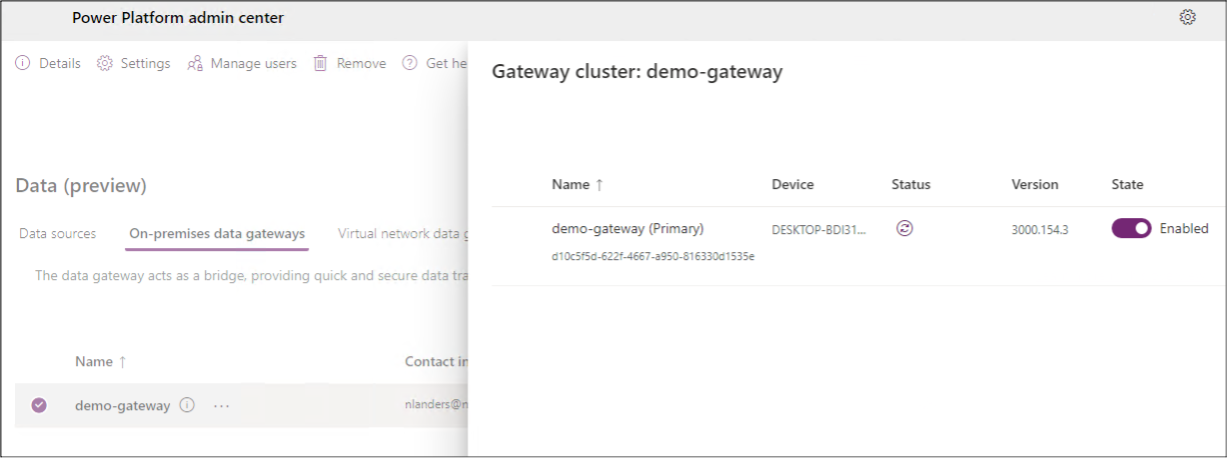Open the settings gear in the header
Image resolution: width=1228 pixels, height=458 pixels.
1188,17
